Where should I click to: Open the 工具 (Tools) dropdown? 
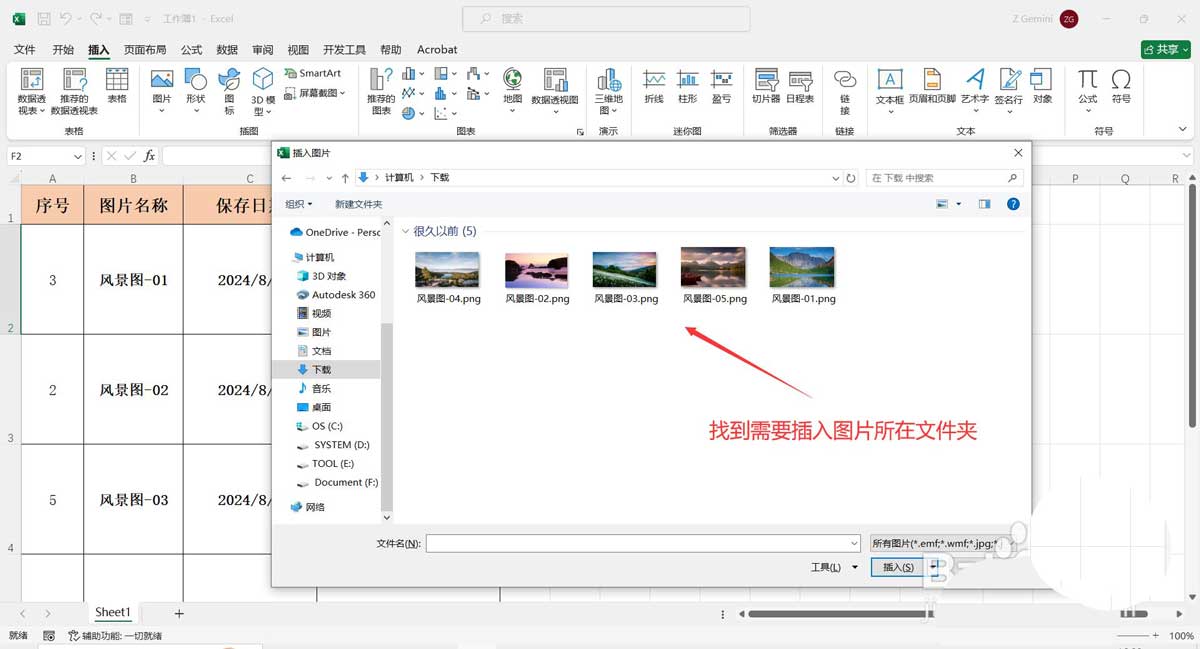(x=833, y=567)
